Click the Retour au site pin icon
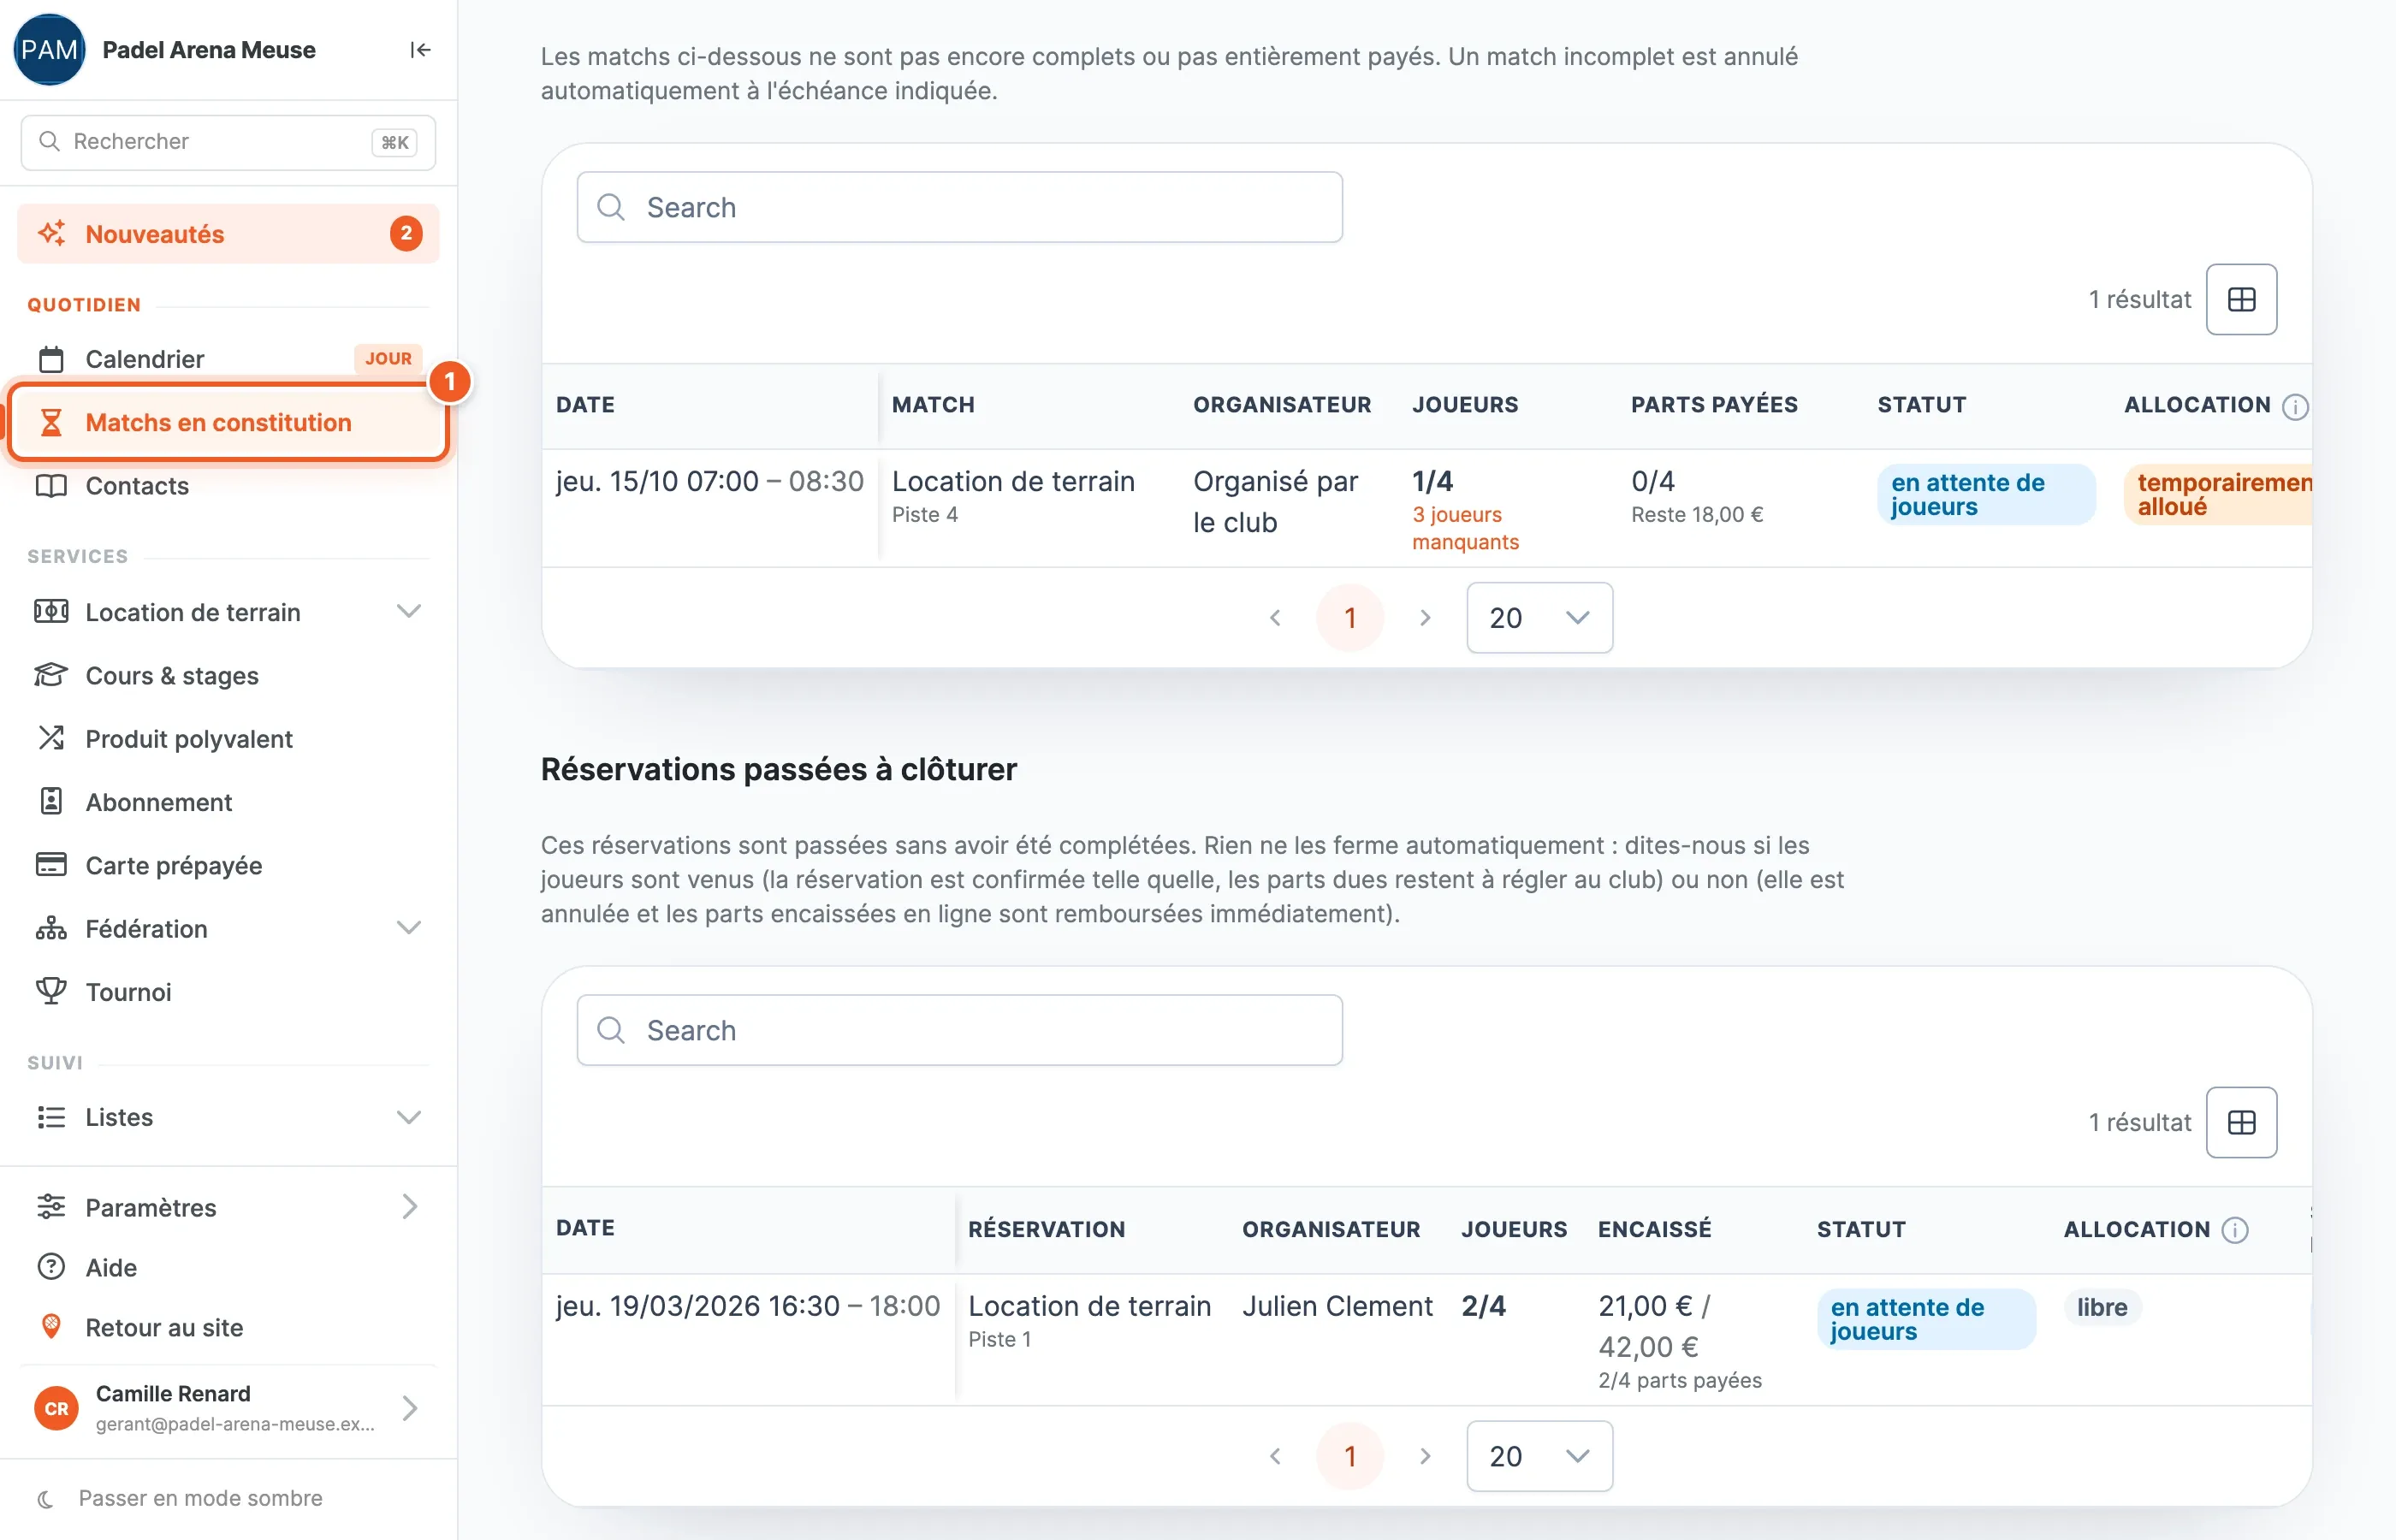The width and height of the screenshot is (2396, 1540). point(51,1326)
